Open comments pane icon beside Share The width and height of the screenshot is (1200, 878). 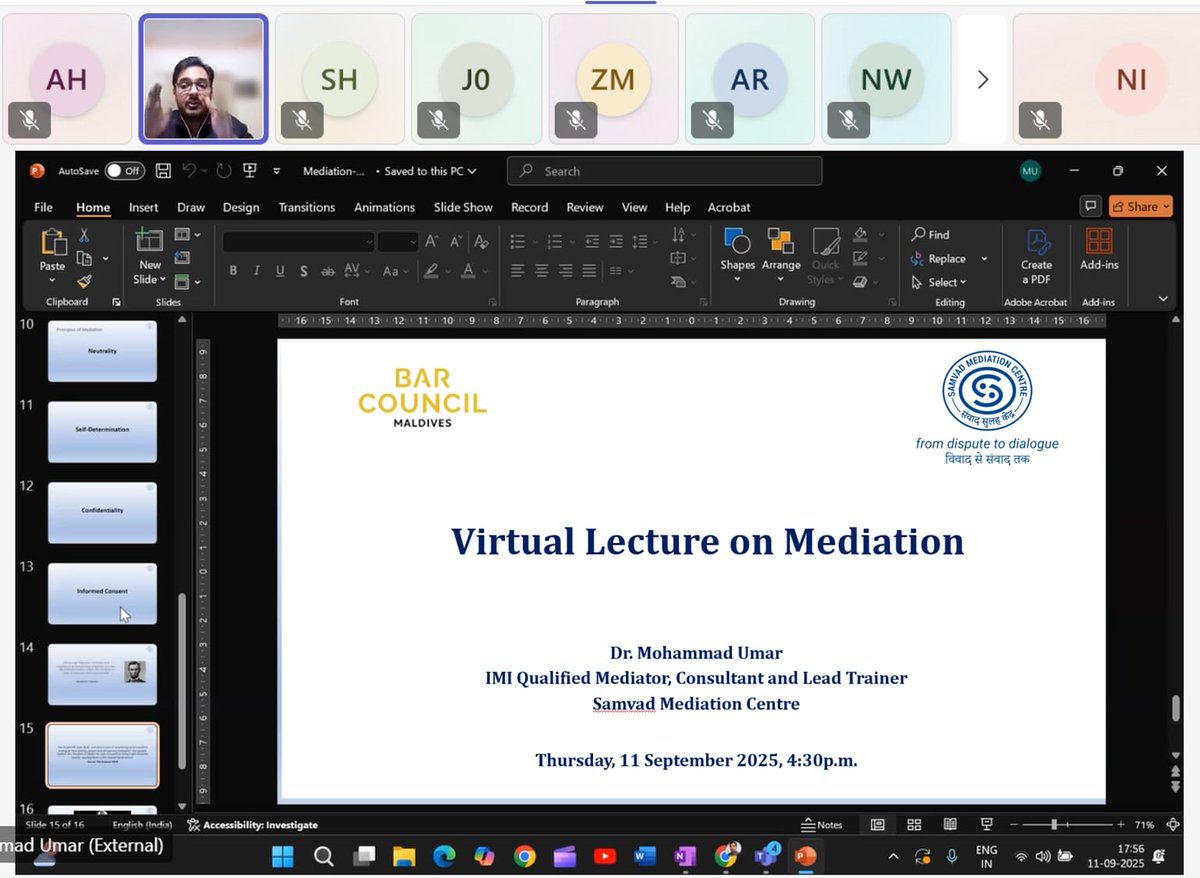tap(1090, 206)
